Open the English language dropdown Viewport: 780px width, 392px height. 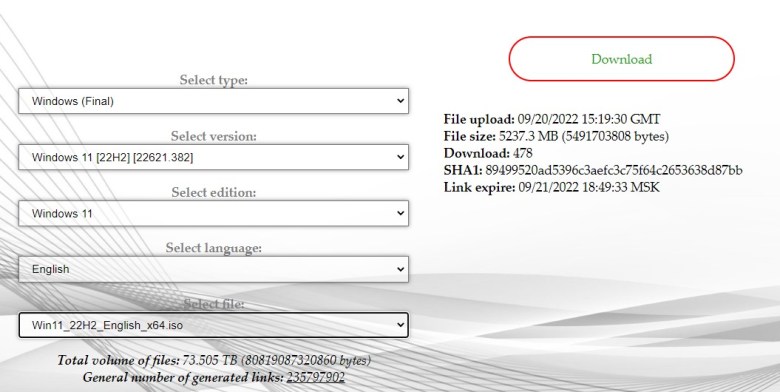pyautogui.click(x=213, y=269)
